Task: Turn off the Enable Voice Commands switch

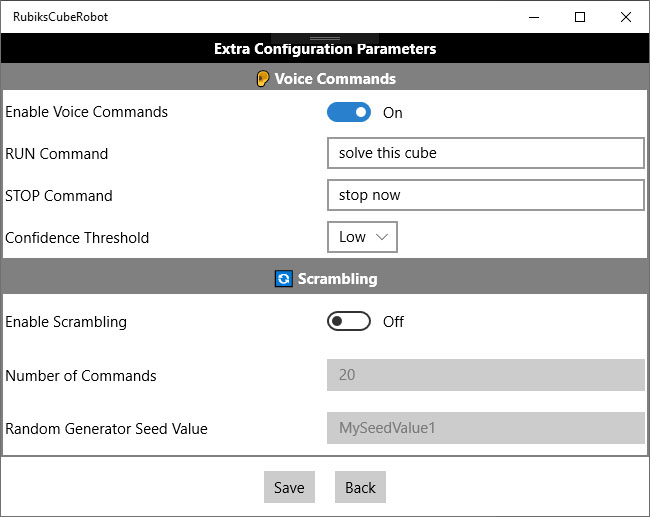Action: click(x=349, y=112)
